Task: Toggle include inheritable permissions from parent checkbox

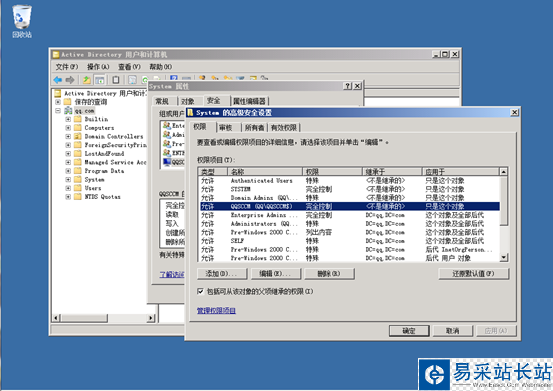Action: (x=200, y=291)
